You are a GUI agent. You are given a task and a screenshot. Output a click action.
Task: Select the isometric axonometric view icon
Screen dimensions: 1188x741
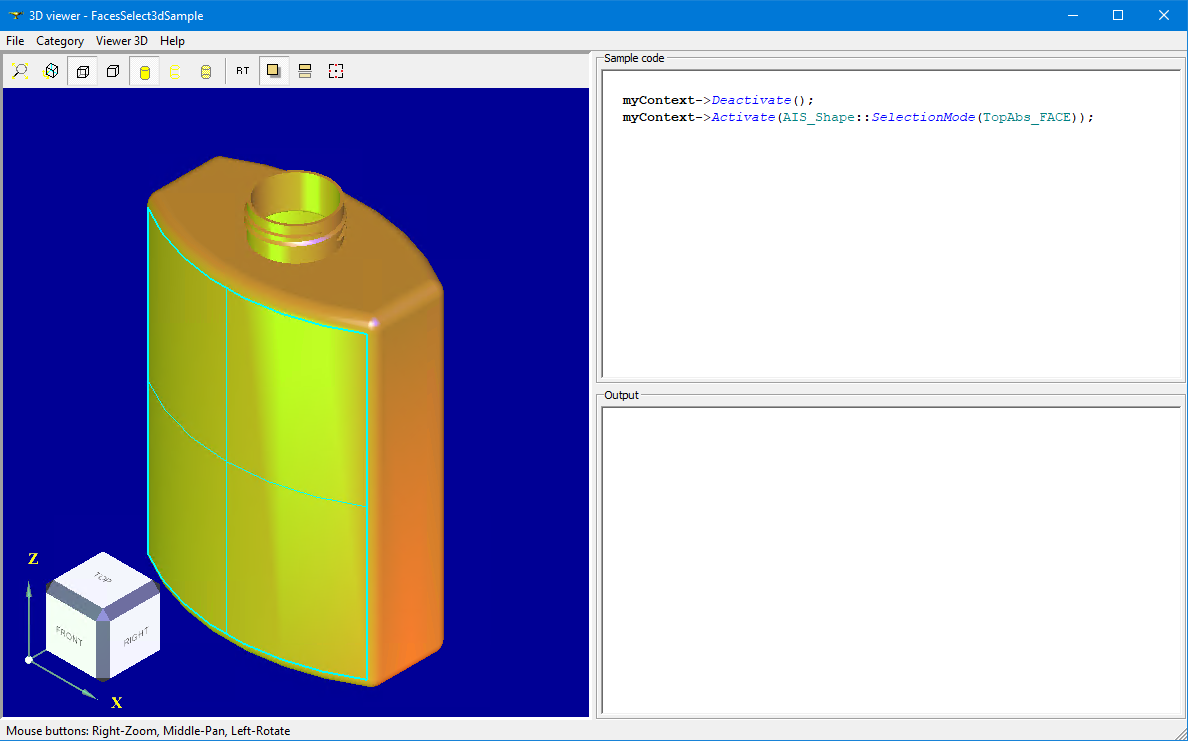[x=51, y=71]
